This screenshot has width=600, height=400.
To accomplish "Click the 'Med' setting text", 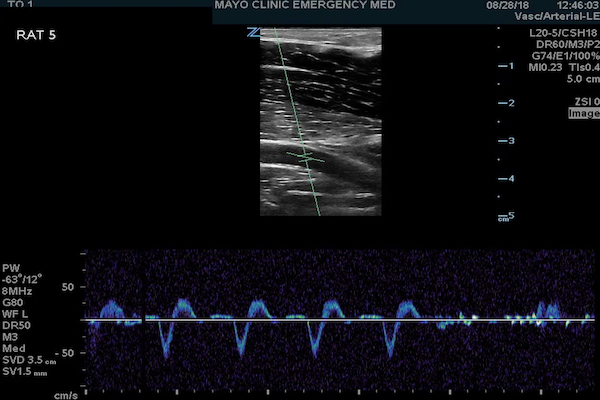I will point(14,349).
